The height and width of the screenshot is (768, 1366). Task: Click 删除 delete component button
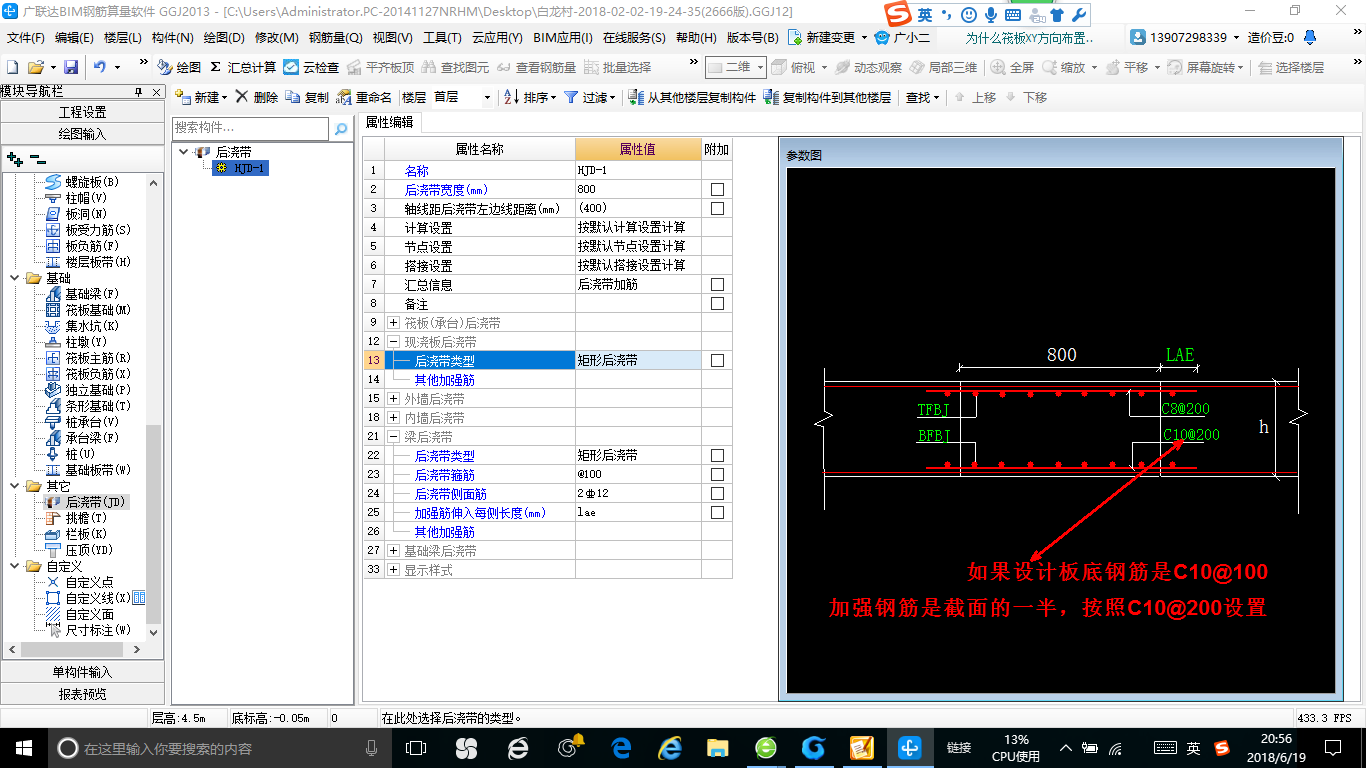[257, 97]
